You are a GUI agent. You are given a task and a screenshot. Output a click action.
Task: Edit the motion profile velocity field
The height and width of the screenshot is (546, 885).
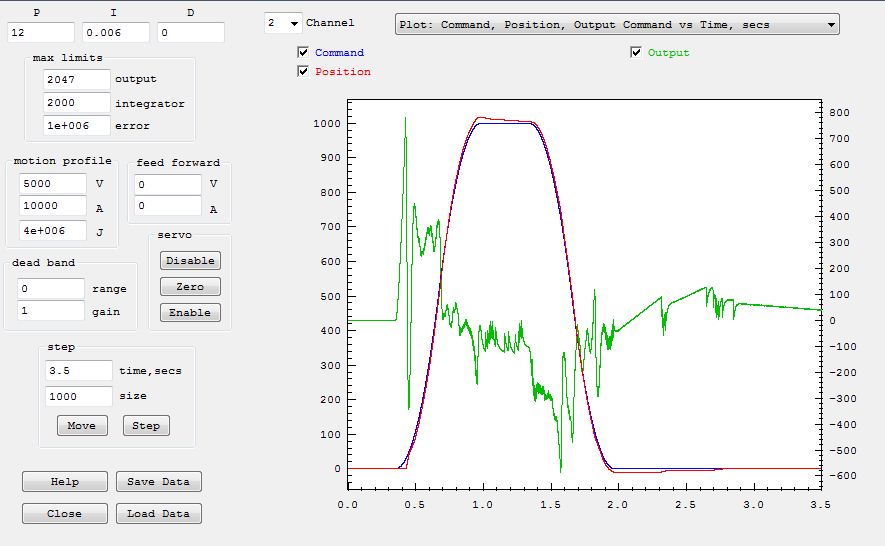[53, 184]
